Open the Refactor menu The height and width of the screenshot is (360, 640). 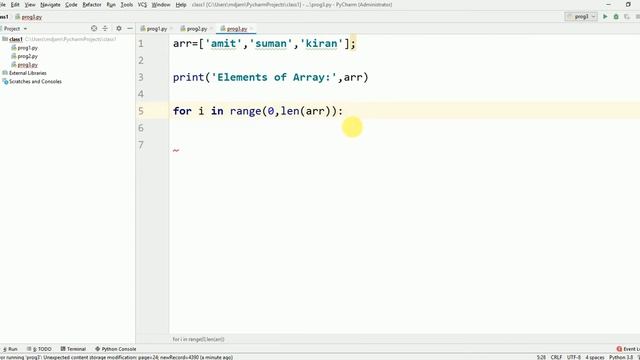point(92,5)
